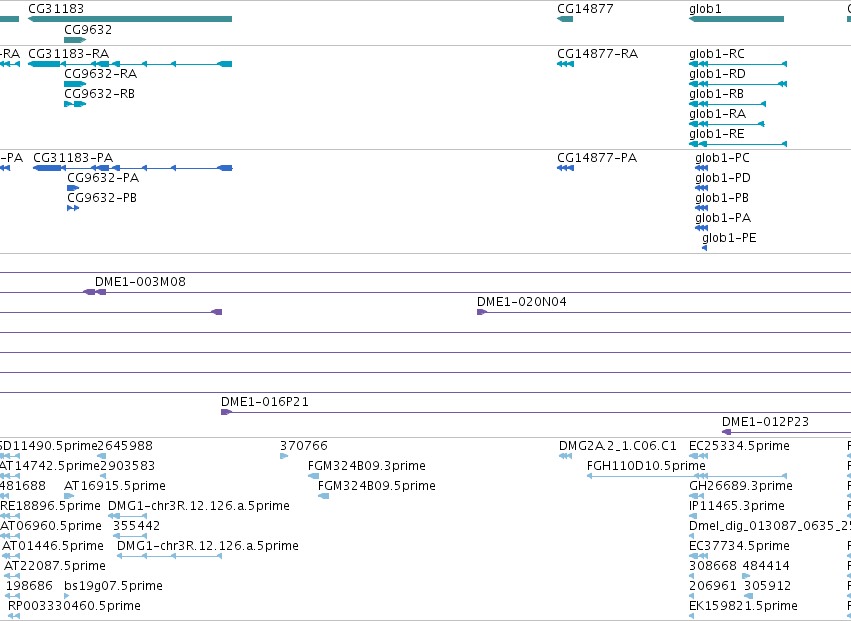The width and height of the screenshot is (851, 621).
Task: Click EST AT01446.5prime
Action: [x=53, y=546]
